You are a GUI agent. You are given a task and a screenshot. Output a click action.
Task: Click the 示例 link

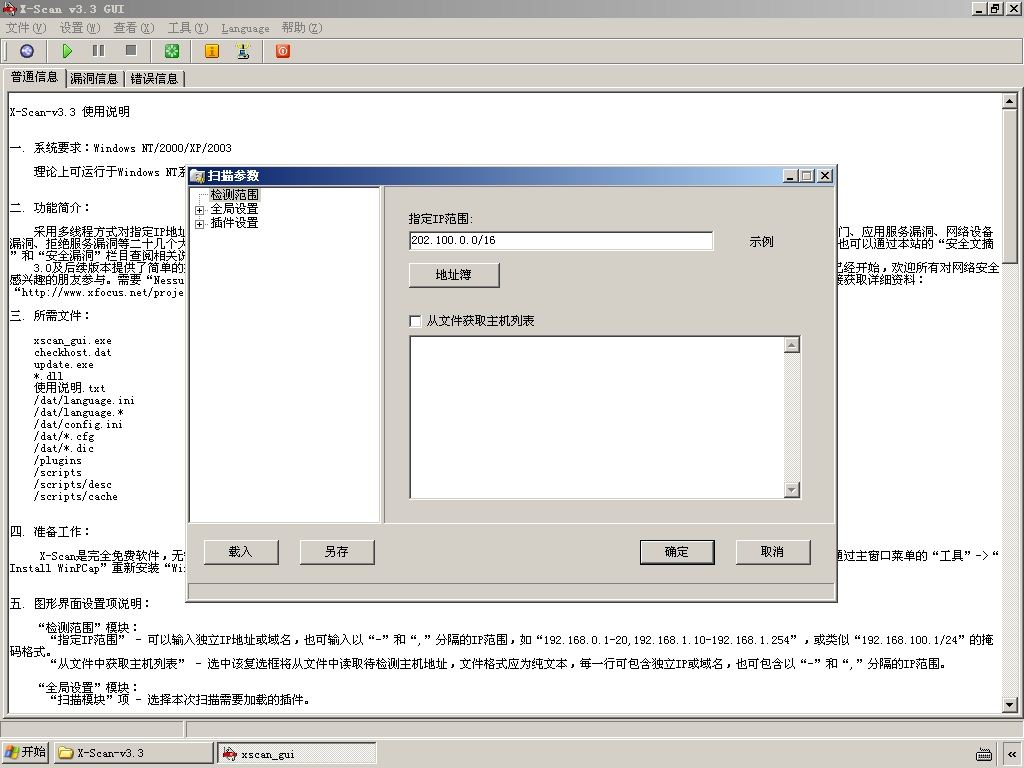(761, 242)
